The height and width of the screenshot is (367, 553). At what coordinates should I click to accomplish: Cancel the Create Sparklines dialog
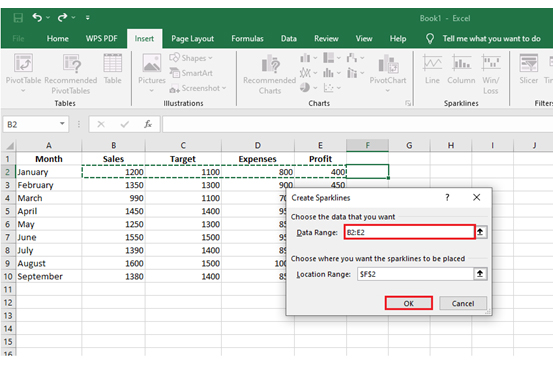coord(463,303)
